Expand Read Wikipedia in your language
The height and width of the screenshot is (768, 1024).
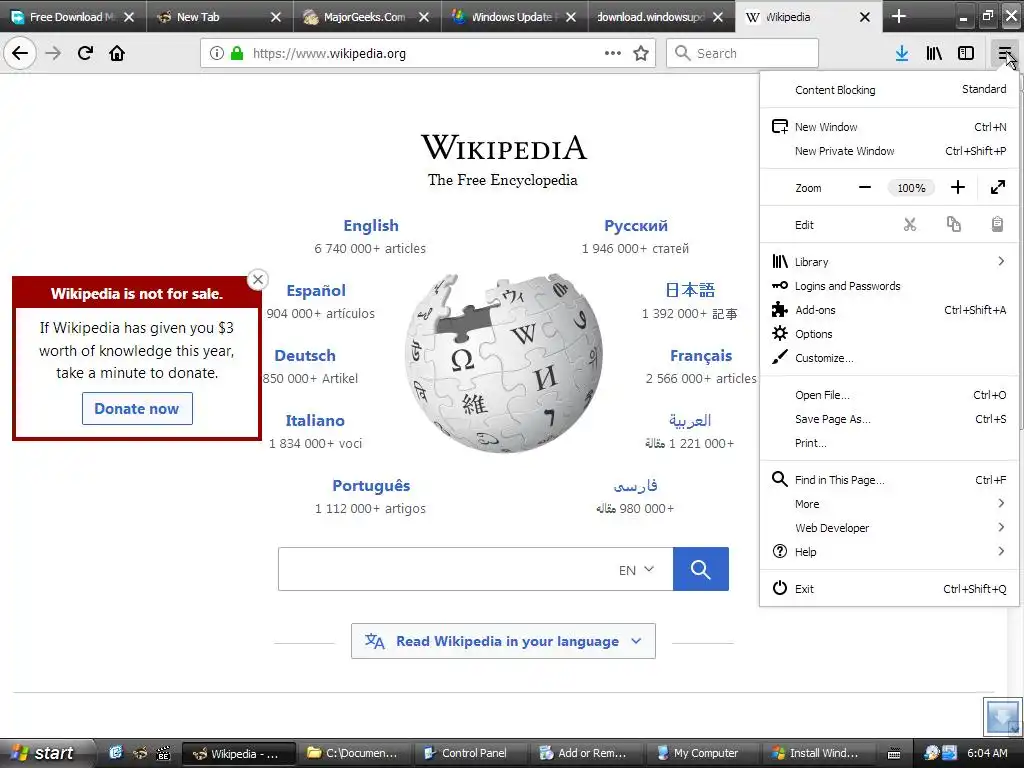coord(503,641)
